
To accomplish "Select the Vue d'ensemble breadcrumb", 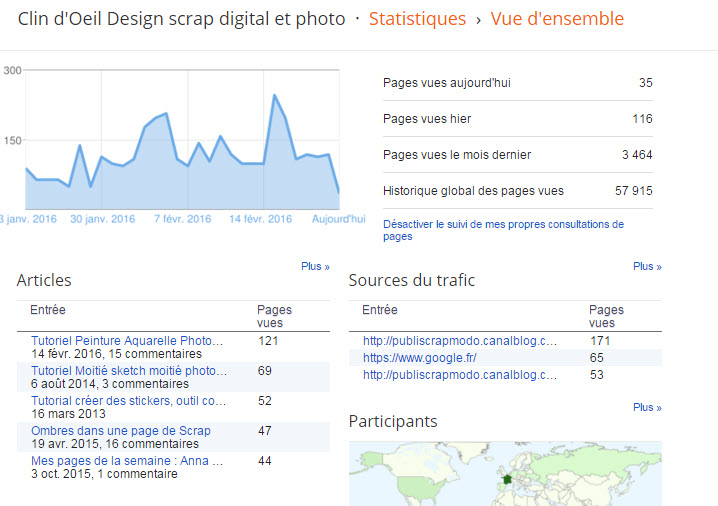I will tap(557, 19).
